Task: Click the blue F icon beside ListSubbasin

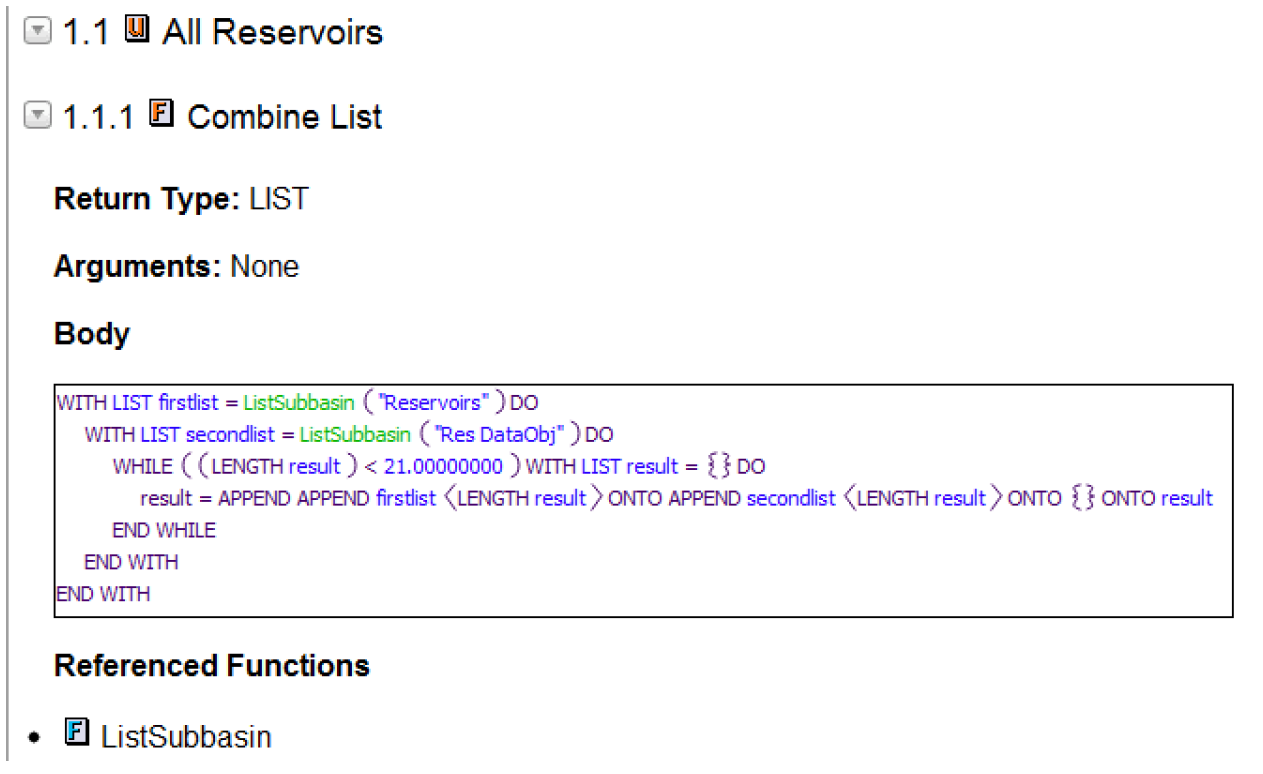Action: tap(75, 735)
